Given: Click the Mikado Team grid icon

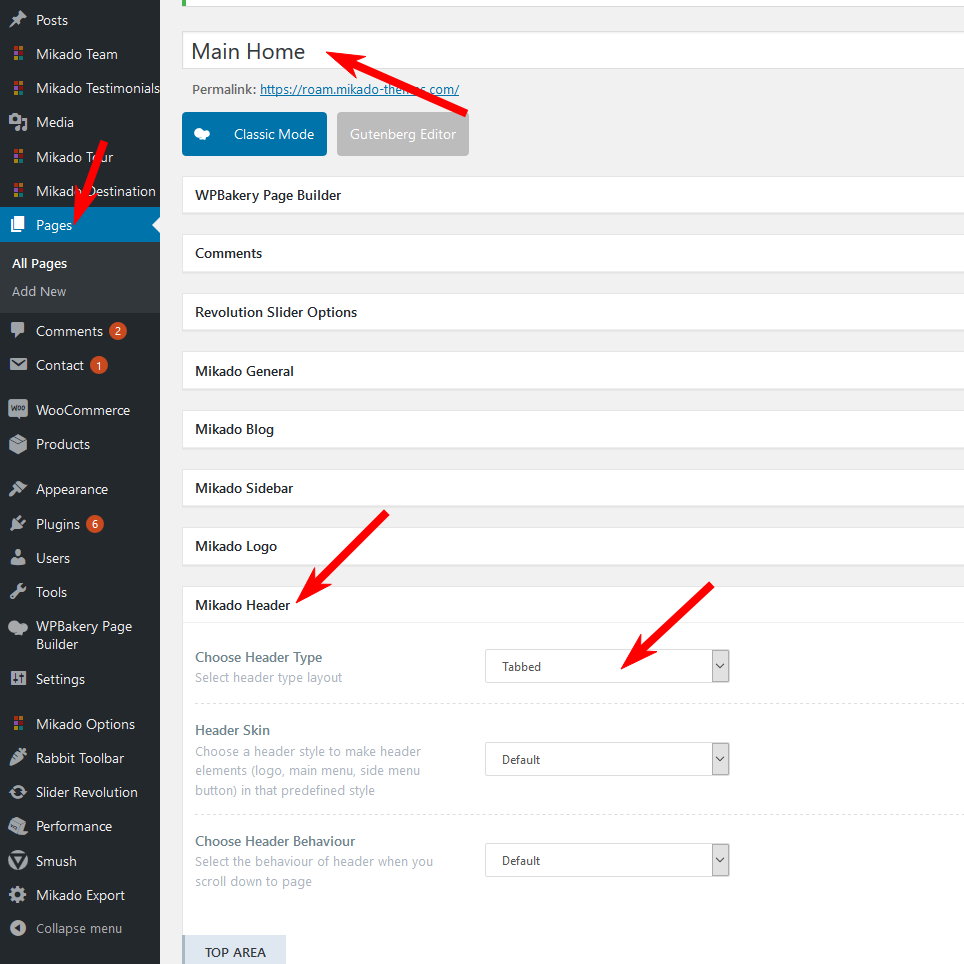Looking at the screenshot, I should click(x=18, y=54).
